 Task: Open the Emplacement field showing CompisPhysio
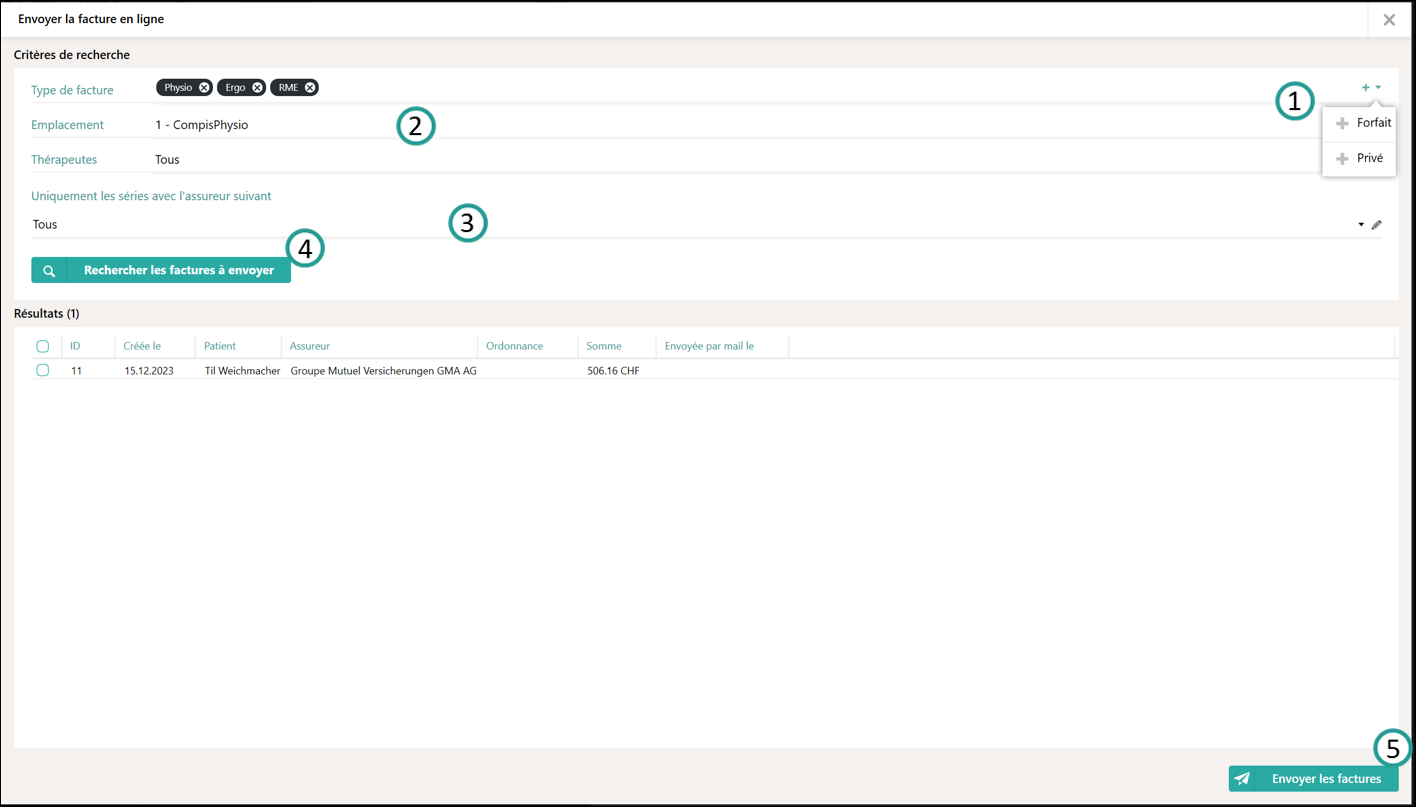tap(202, 125)
